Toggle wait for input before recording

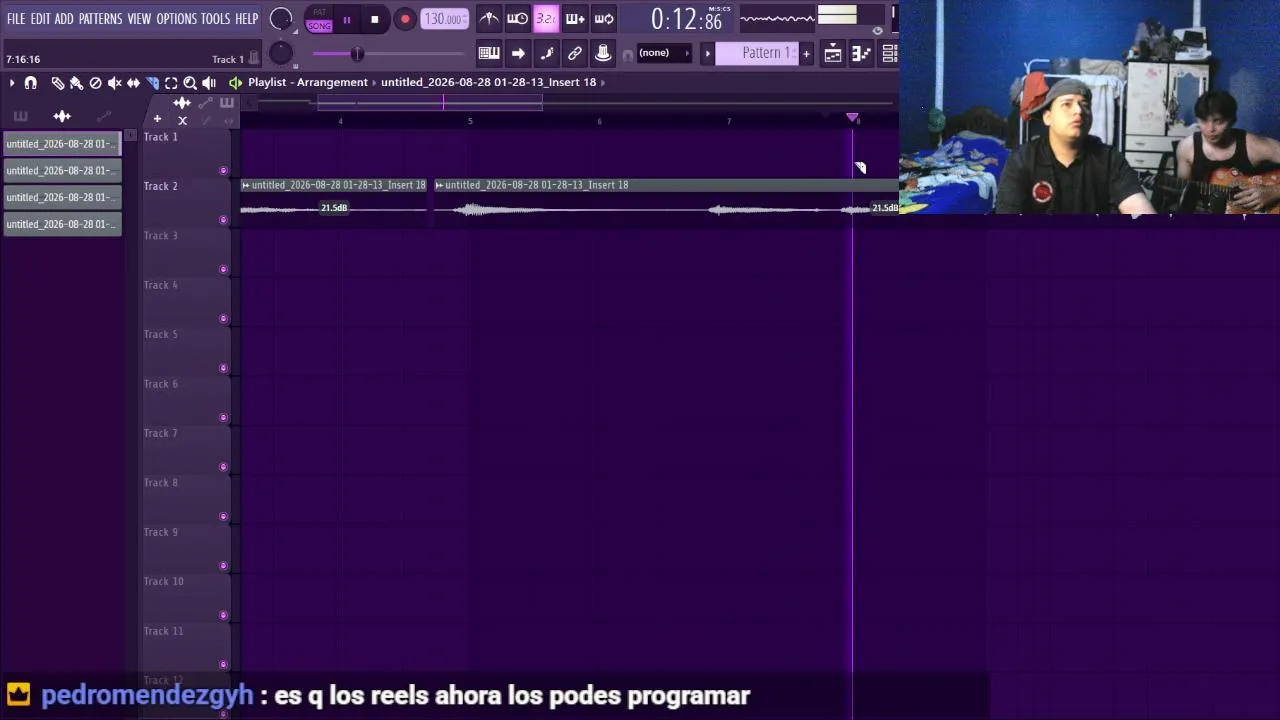[x=517, y=19]
